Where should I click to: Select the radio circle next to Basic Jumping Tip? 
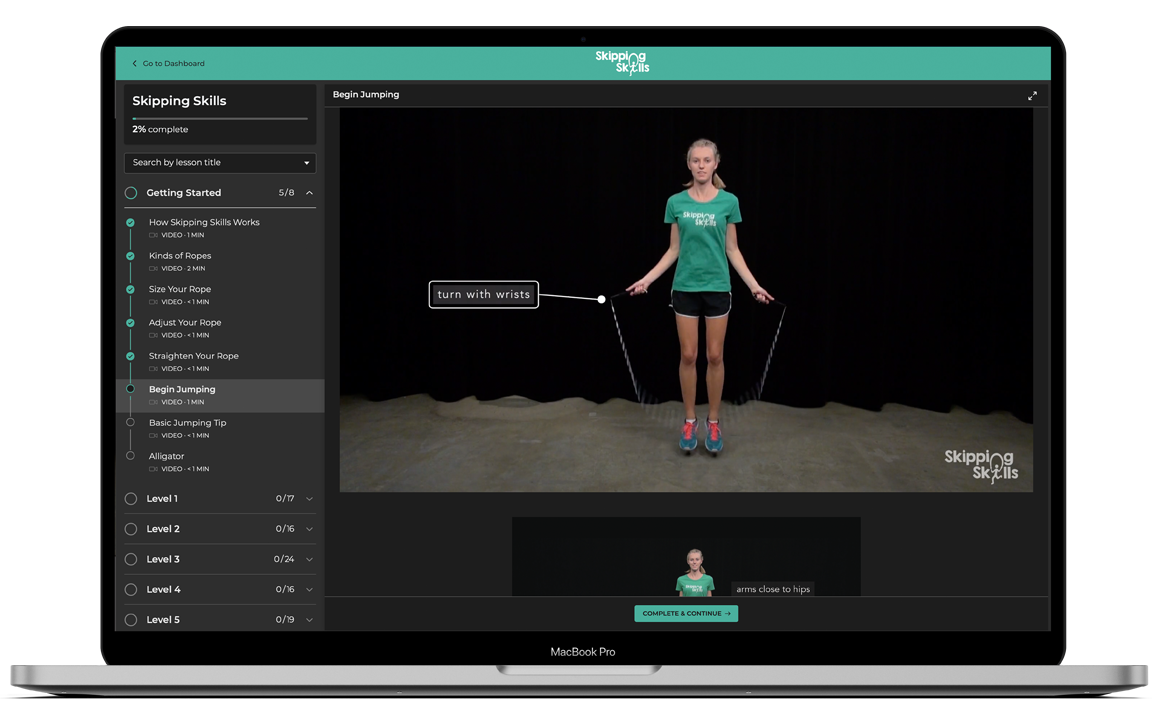coord(130,423)
